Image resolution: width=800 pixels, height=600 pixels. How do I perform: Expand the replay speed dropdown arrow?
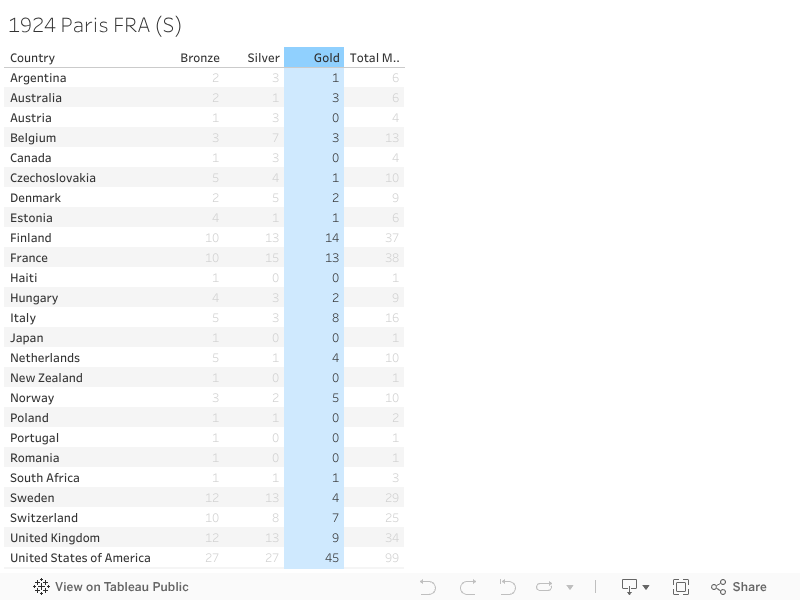(x=570, y=588)
